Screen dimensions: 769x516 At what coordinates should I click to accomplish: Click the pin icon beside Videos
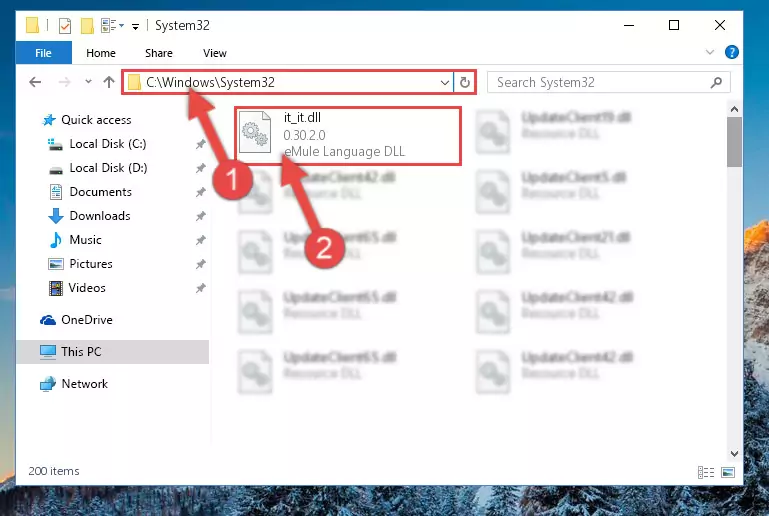point(201,288)
